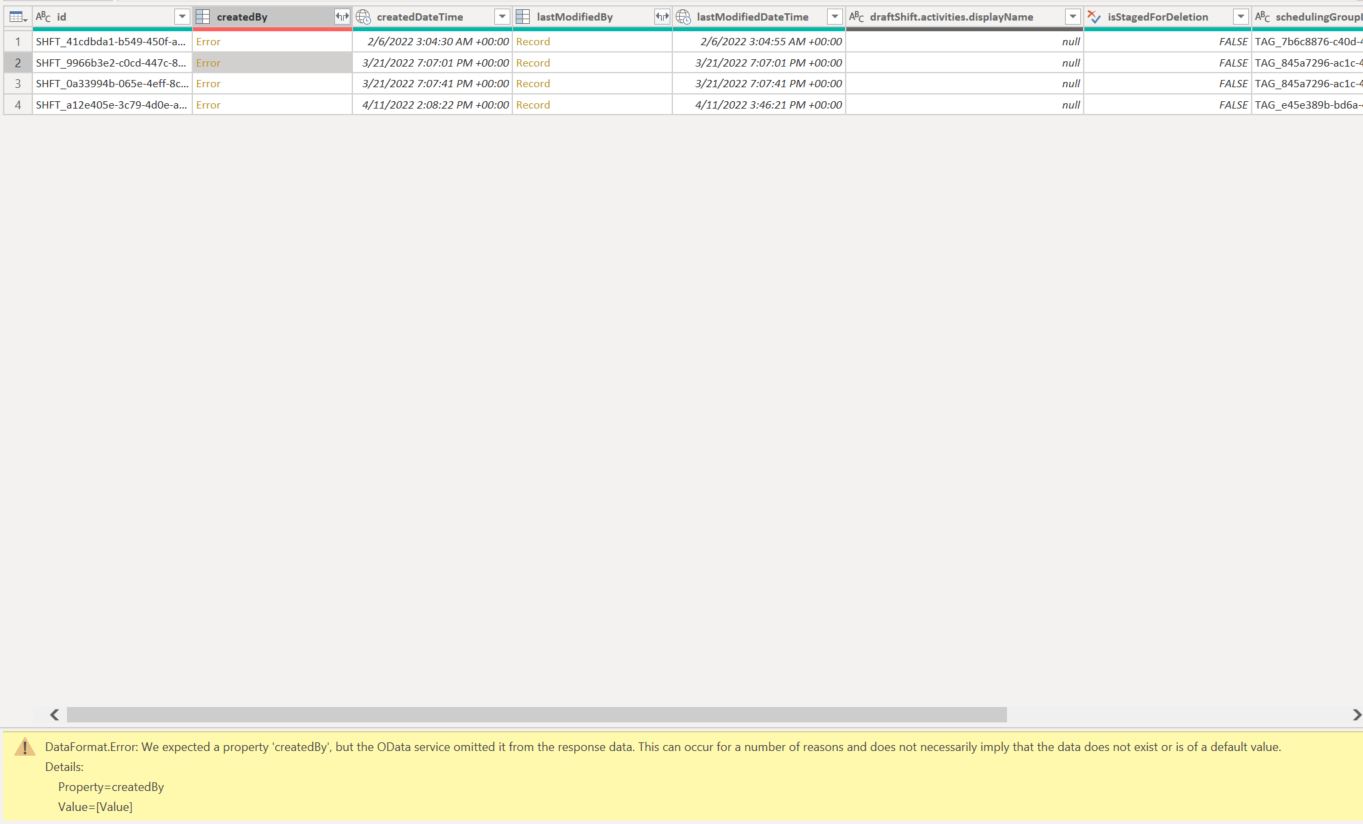1363x824 pixels.
Task: Select the TAG_7b6c8876 cell
Action: 1307,42
